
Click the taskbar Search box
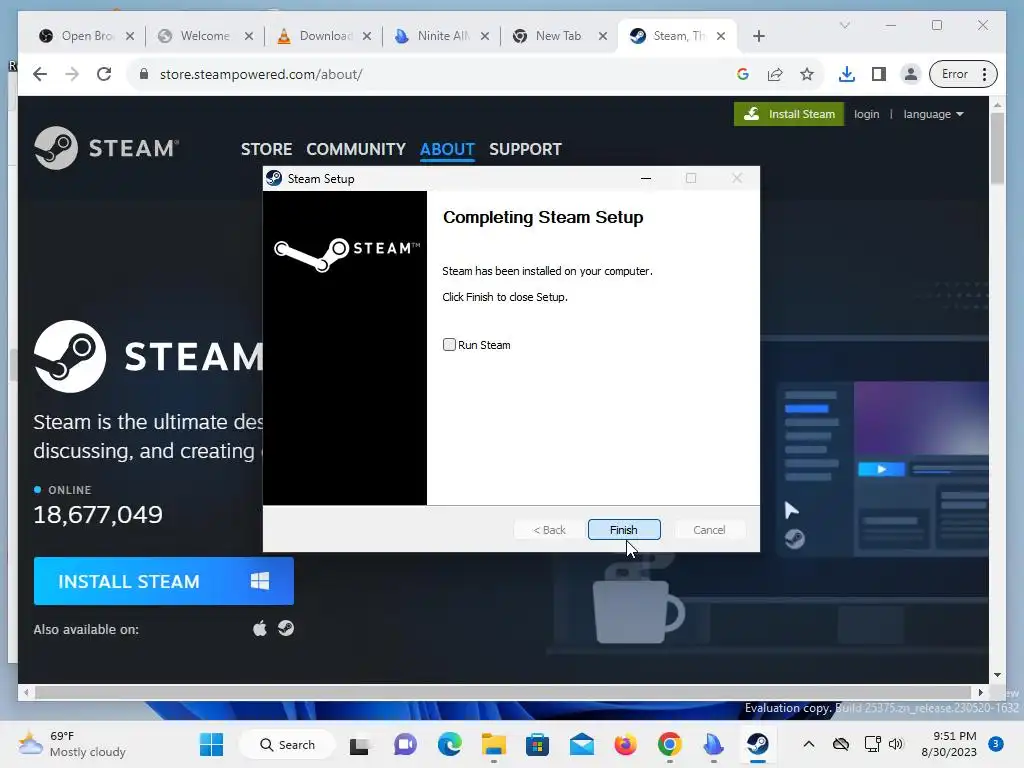click(287, 744)
